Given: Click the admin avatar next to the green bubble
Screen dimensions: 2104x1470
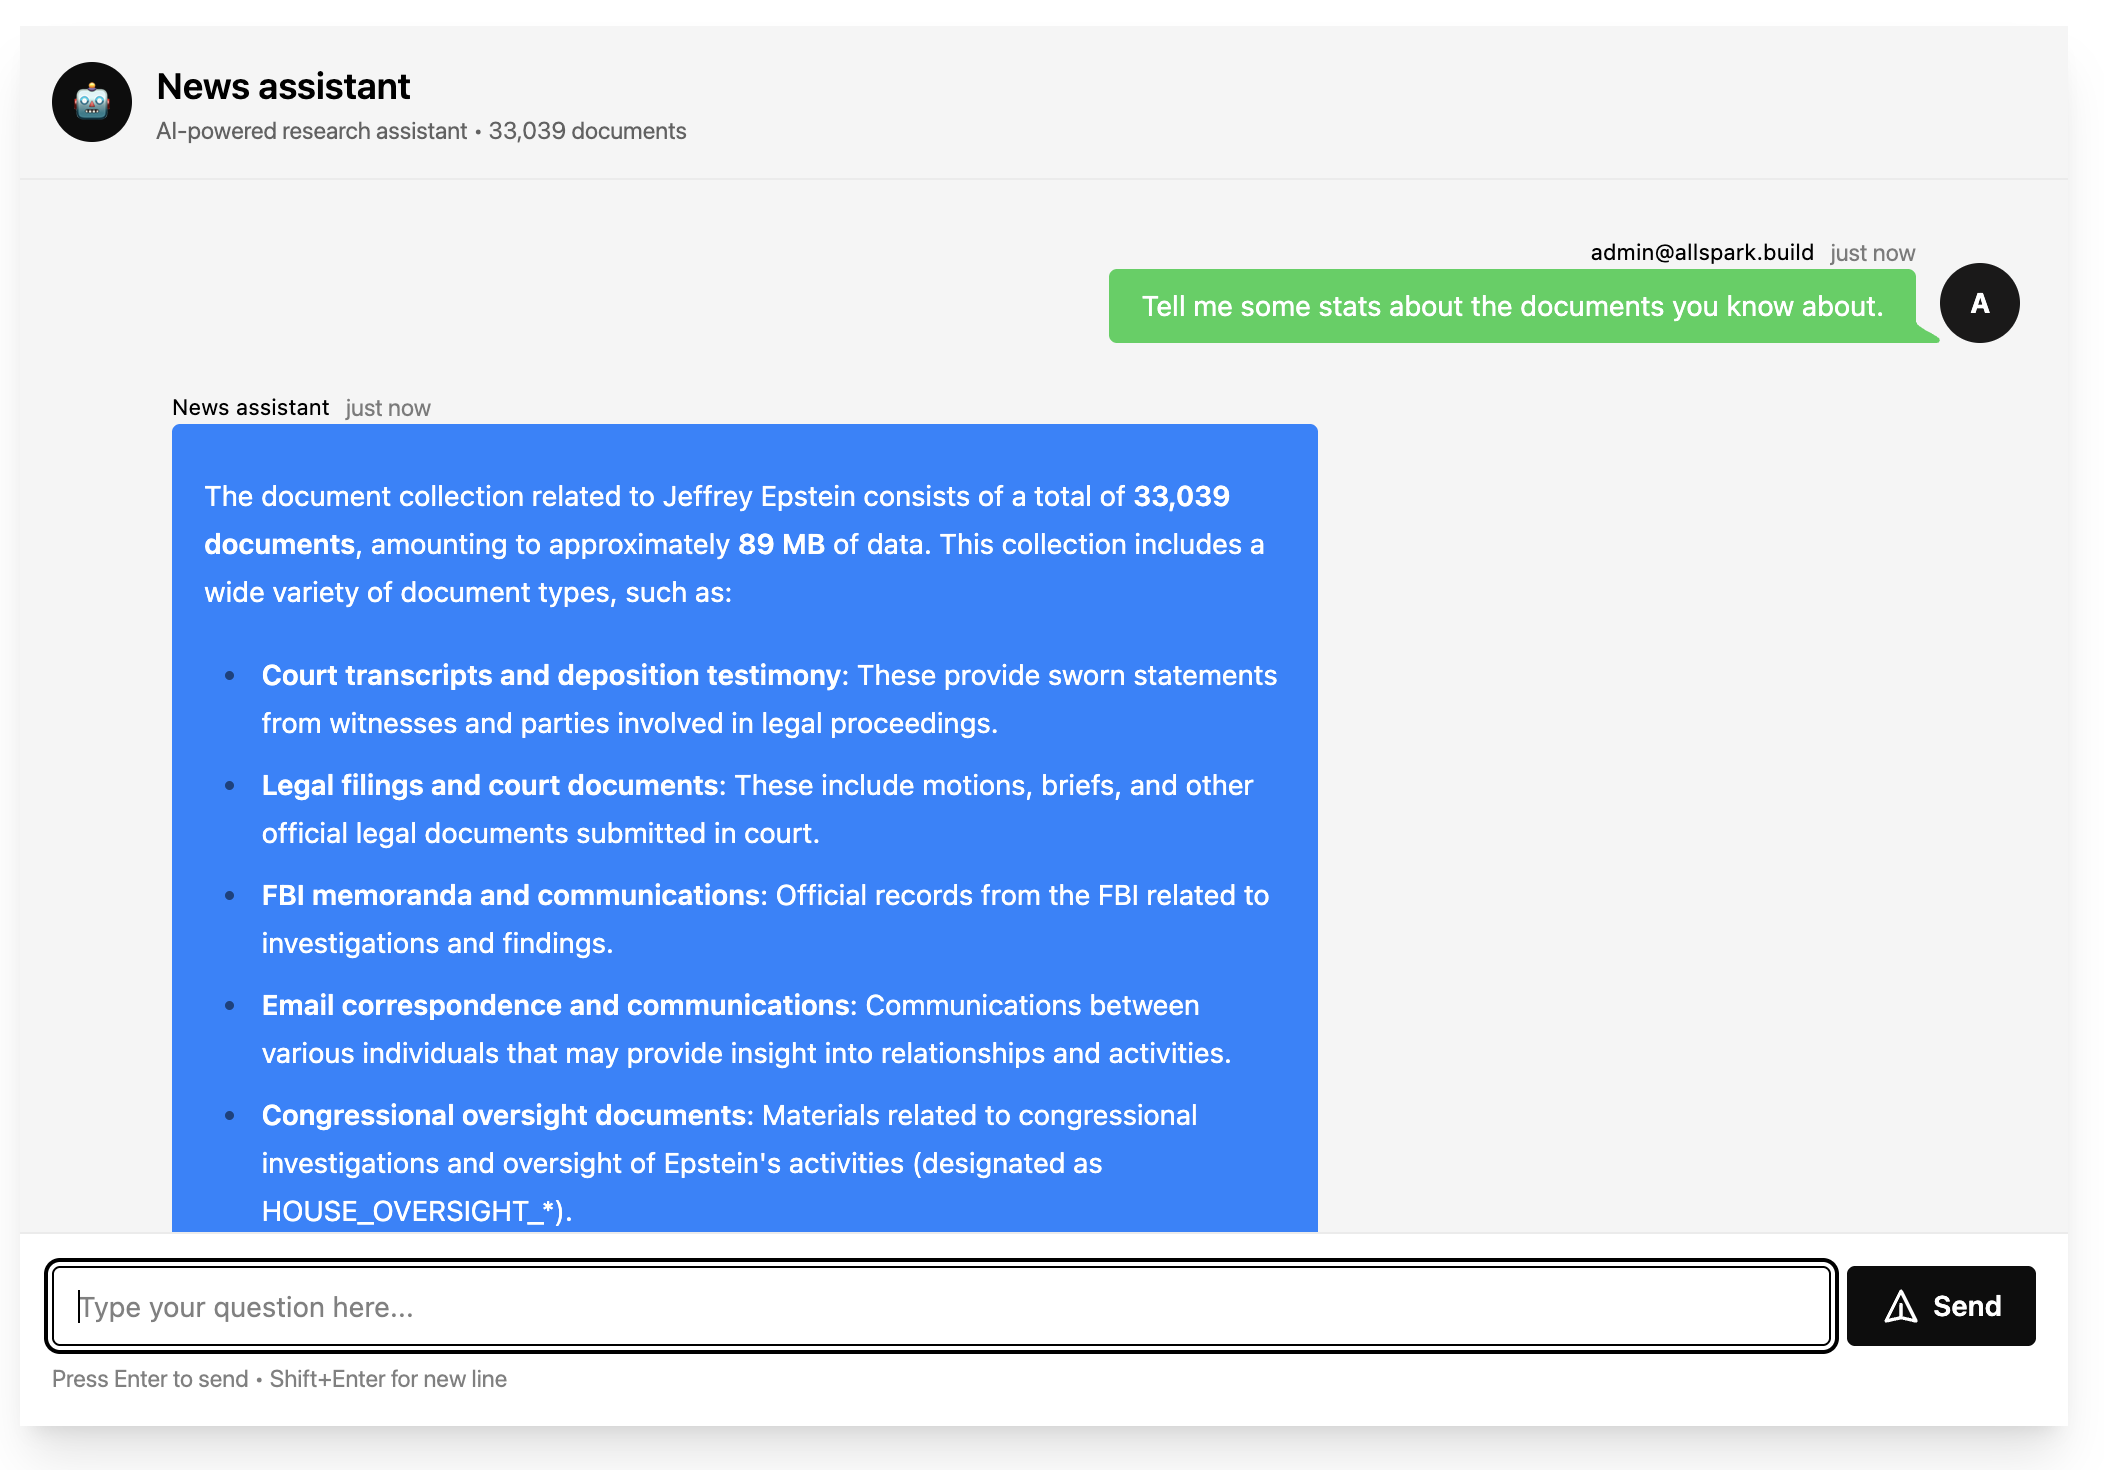Looking at the screenshot, I should point(1979,303).
